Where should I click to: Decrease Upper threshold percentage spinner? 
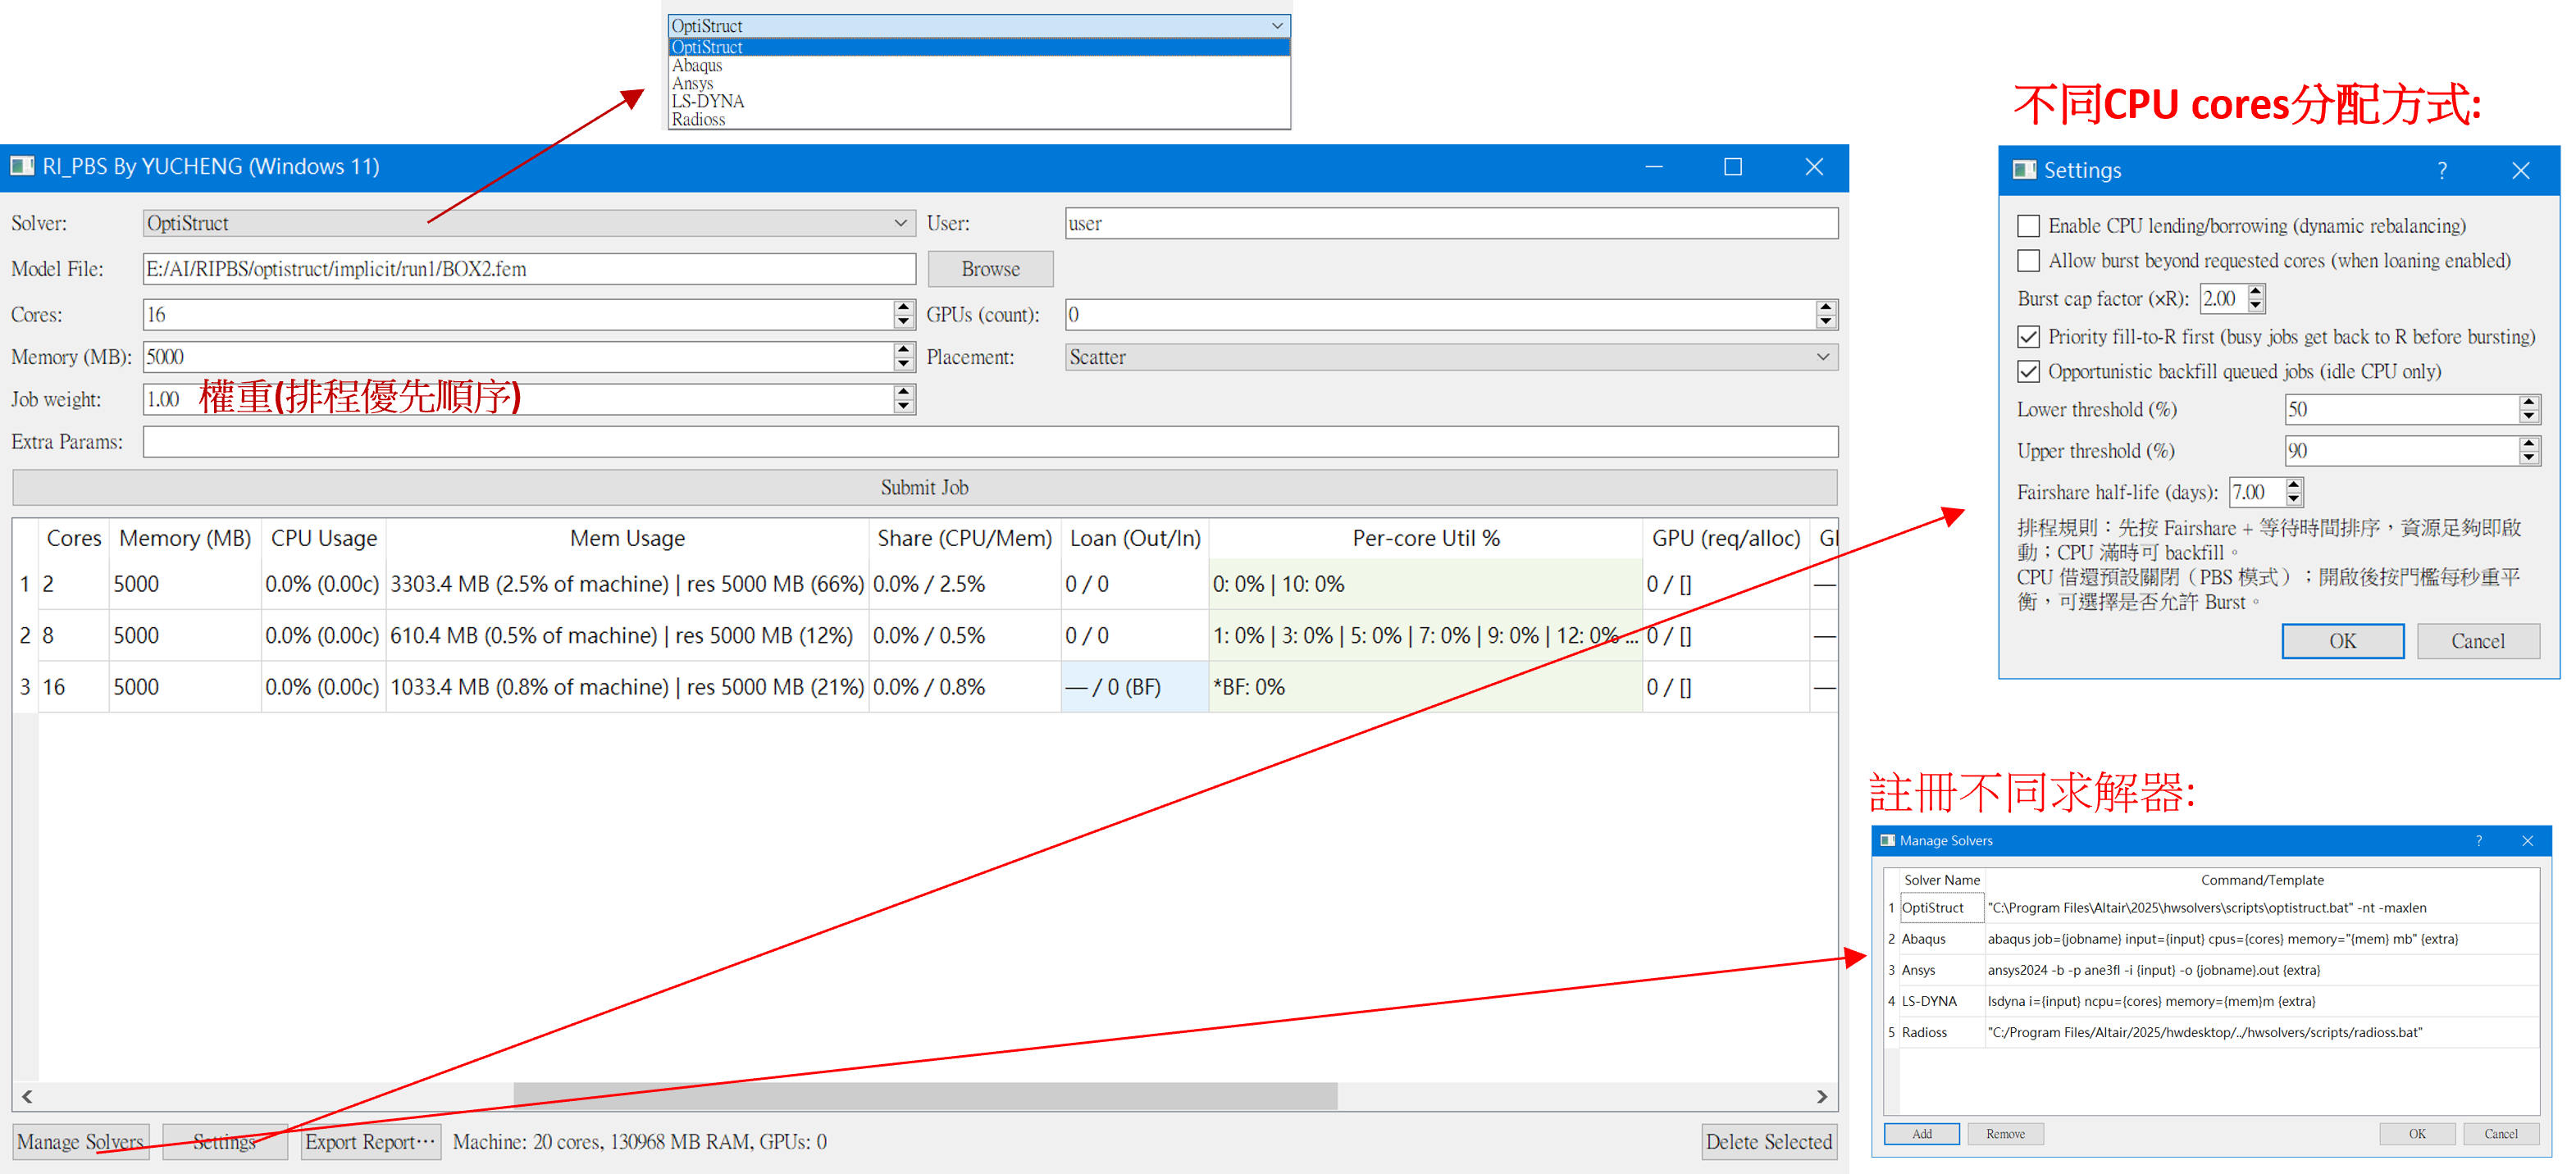[x=2528, y=457]
